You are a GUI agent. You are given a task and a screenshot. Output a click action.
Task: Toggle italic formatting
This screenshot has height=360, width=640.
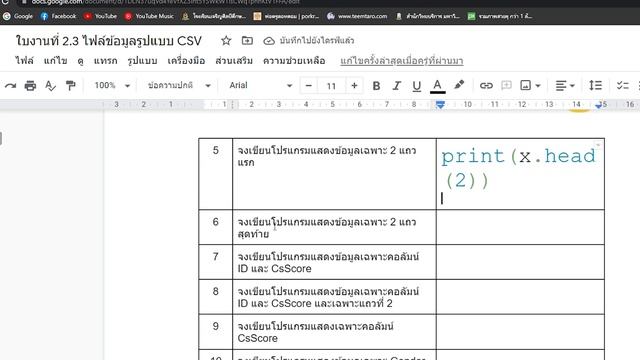tap(396, 86)
